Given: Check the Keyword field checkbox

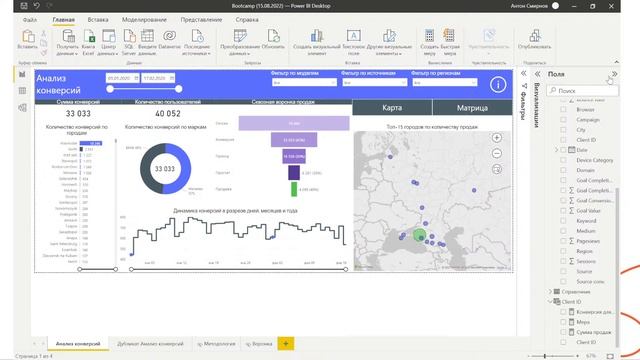Looking at the screenshot, I should (x=563, y=220).
